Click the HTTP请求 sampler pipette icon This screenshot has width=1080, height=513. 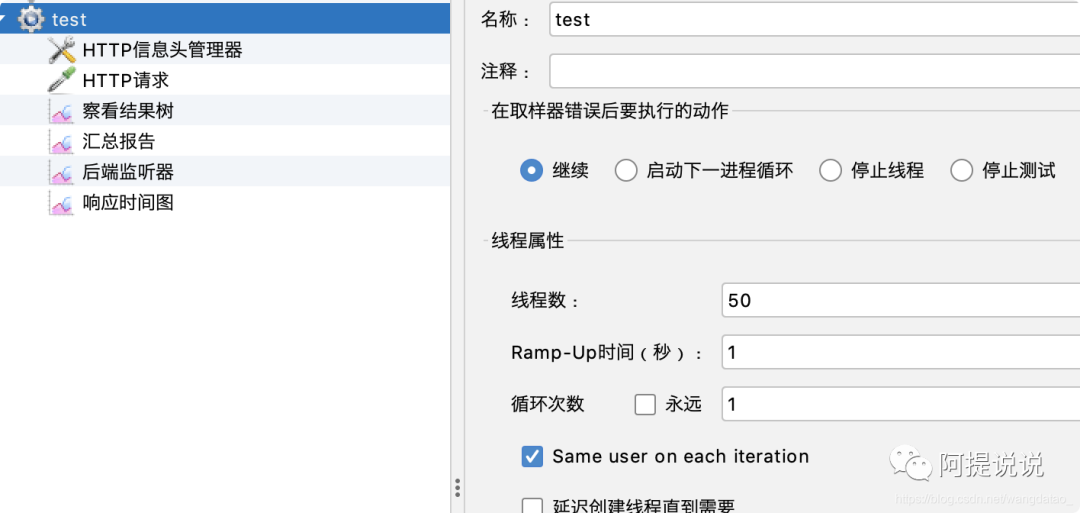point(62,80)
